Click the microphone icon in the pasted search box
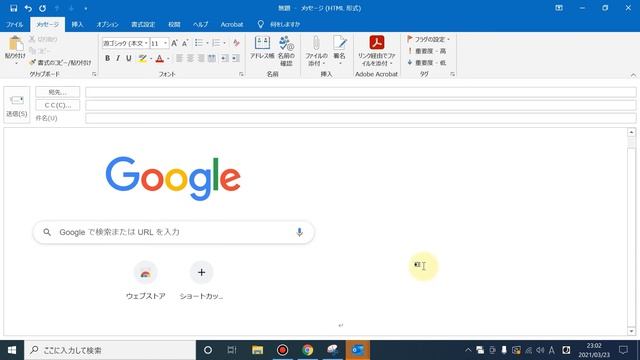Viewport: 640px width, 360px height. coord(299,232)
